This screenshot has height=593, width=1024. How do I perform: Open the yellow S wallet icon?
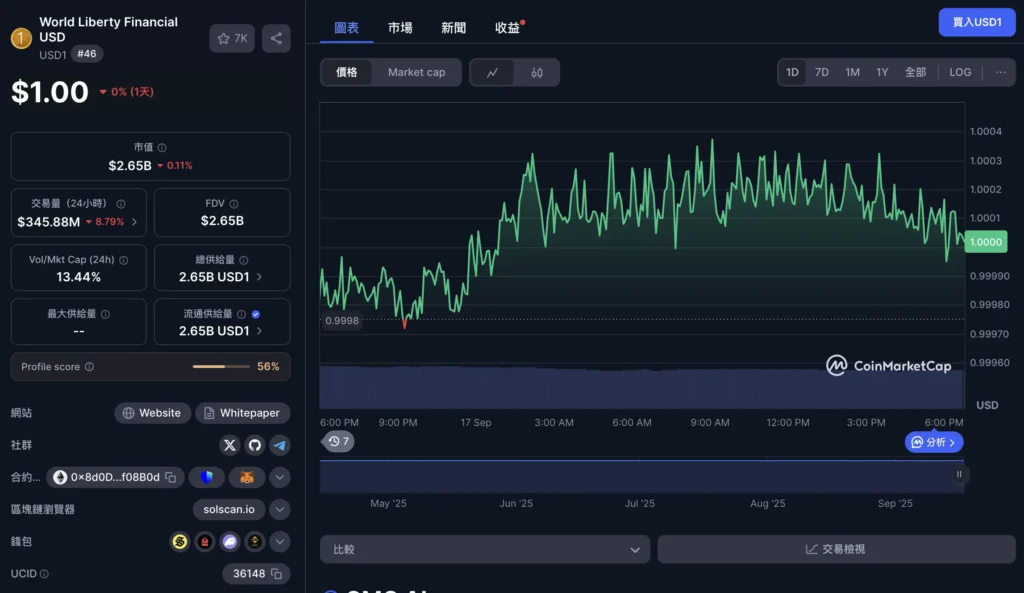[180, 541]
